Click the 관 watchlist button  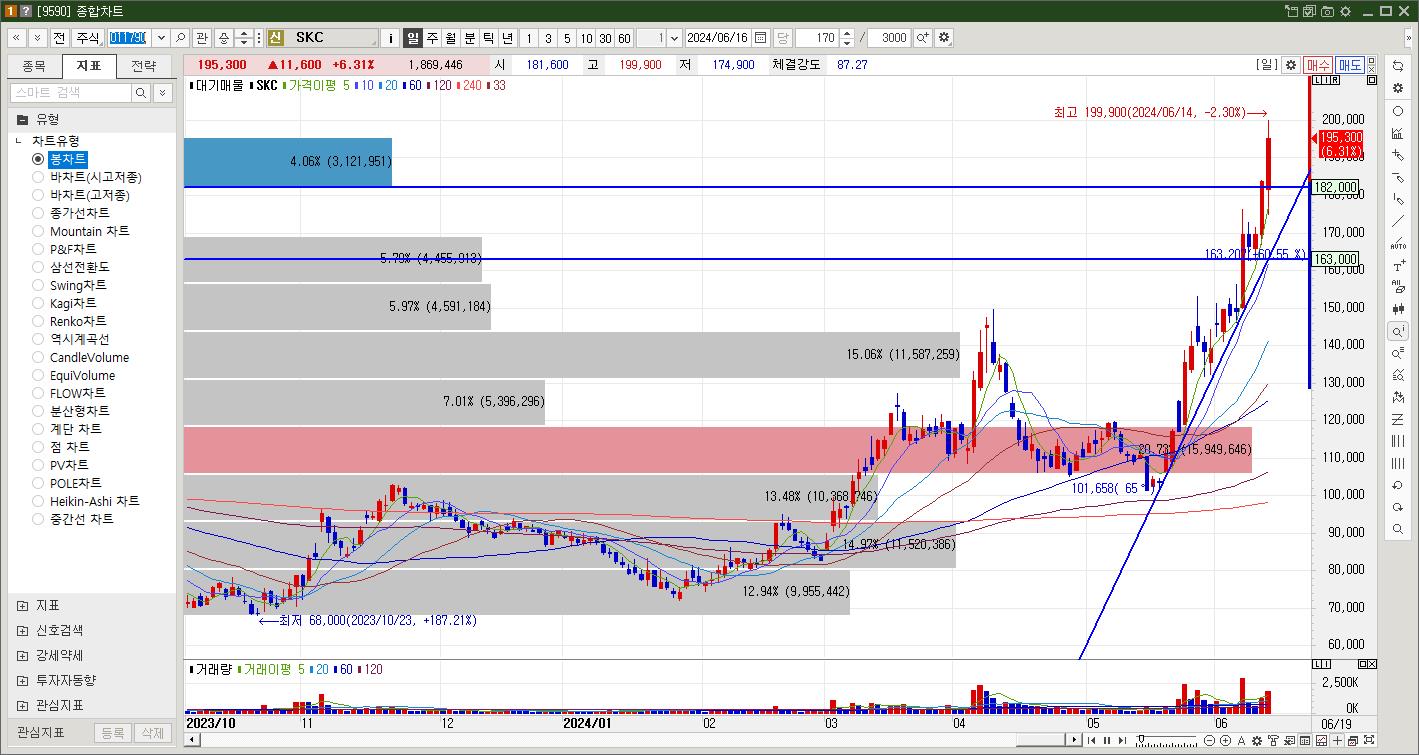[x=201, y=38]
